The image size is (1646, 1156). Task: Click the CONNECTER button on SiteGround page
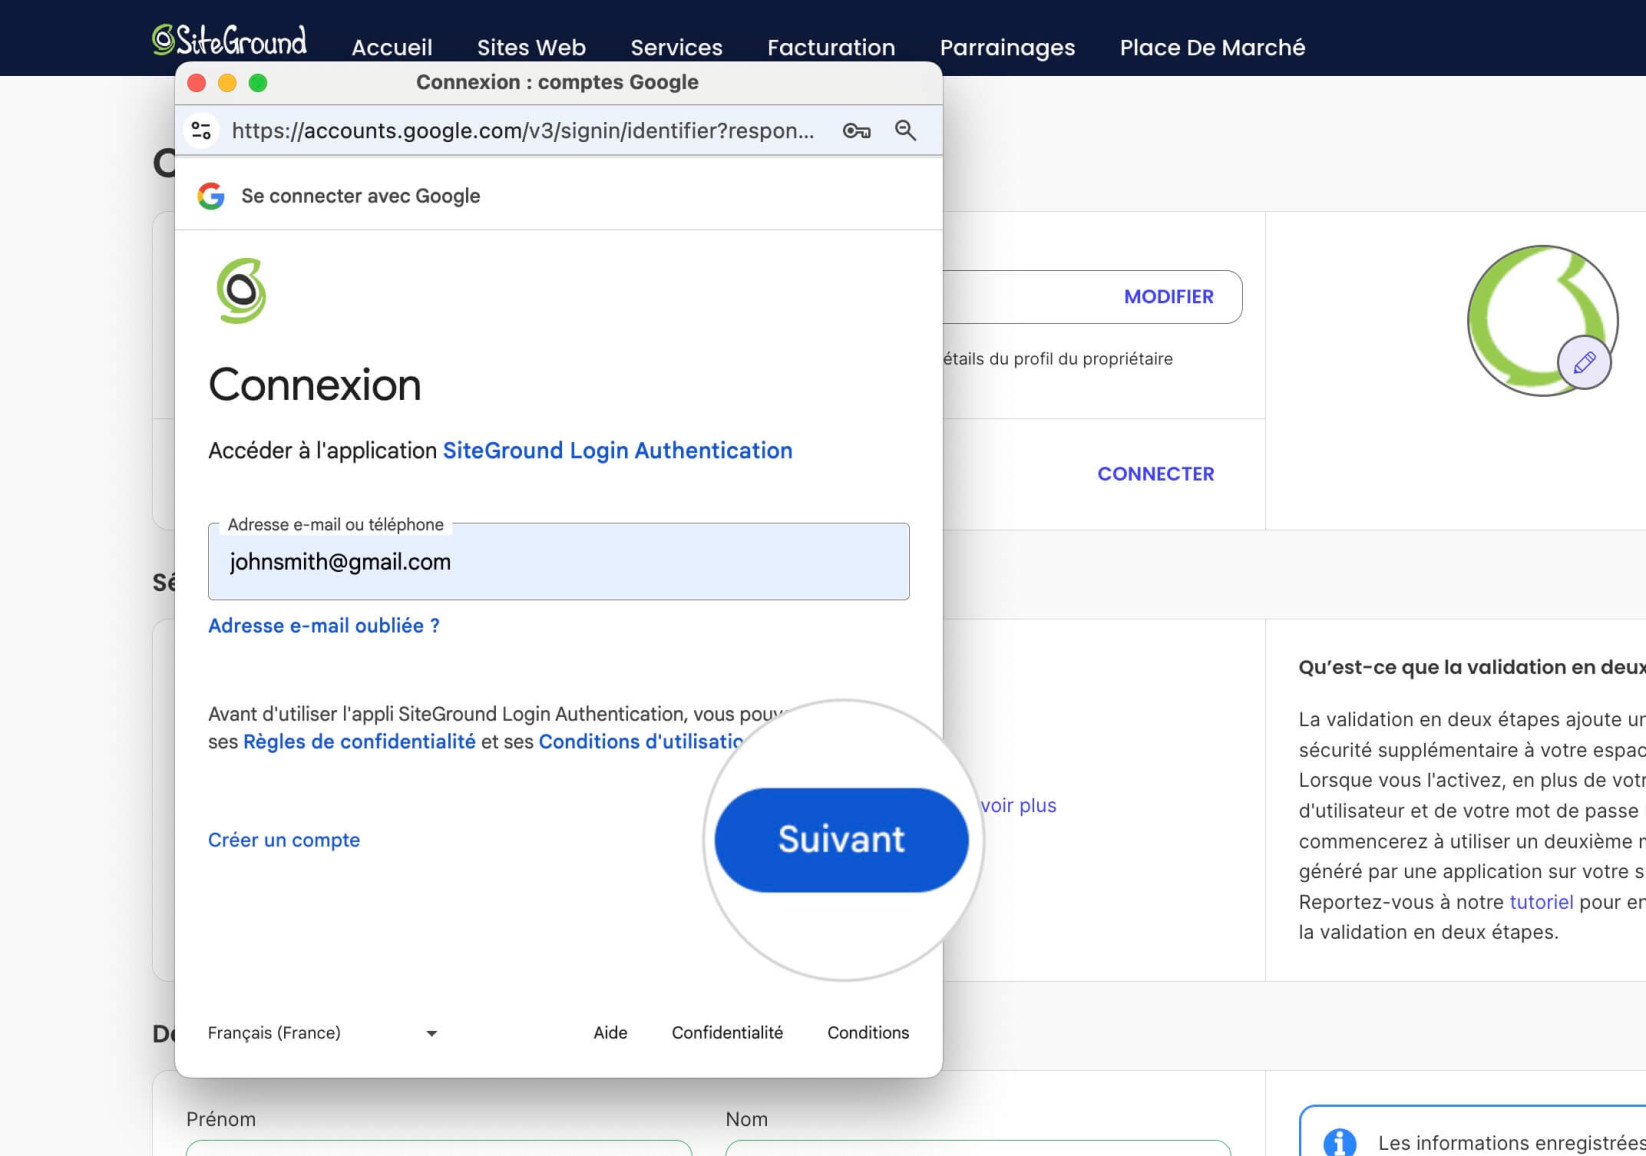point(1155,474)
